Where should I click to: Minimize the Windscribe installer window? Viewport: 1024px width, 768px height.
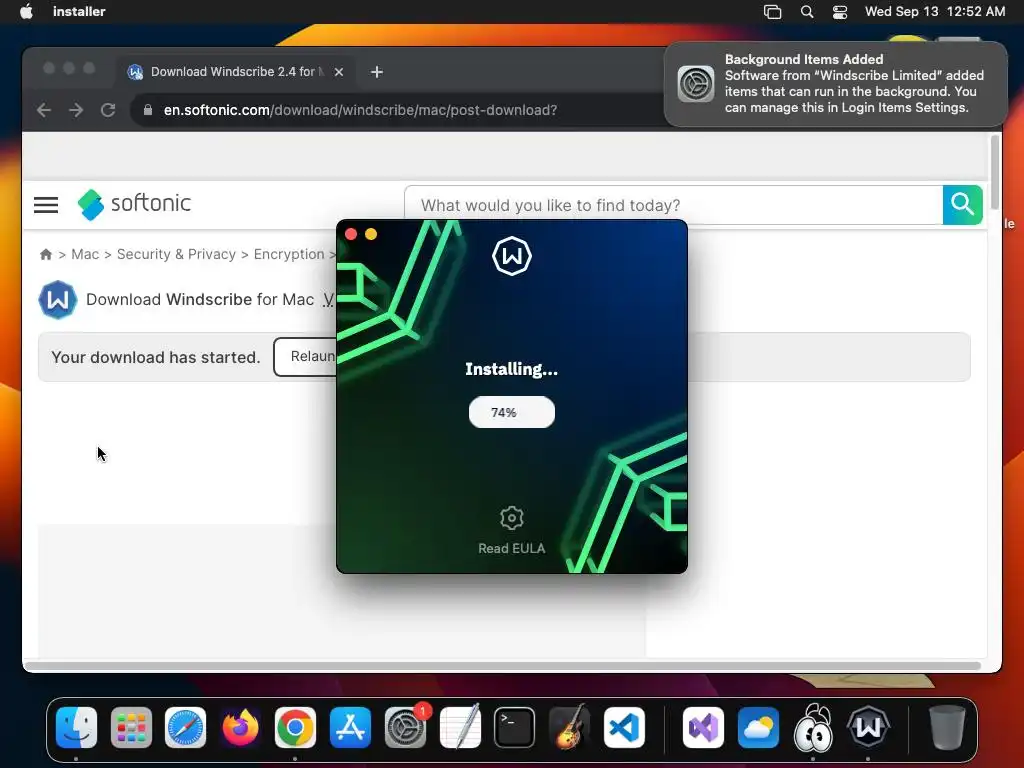[x=371, y=234]
